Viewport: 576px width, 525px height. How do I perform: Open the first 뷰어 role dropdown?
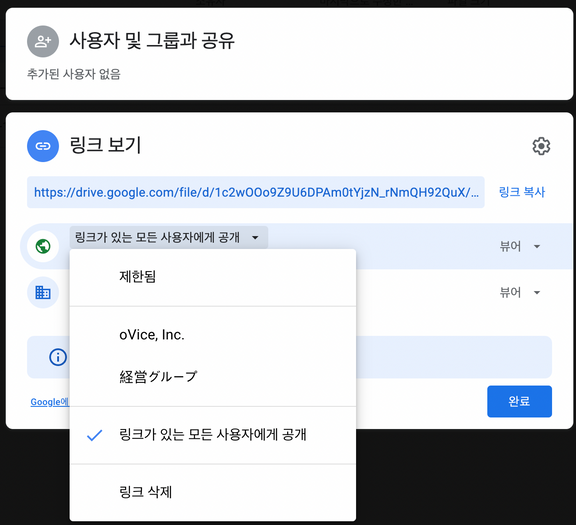pyautogui.click(x=520, y=246)
